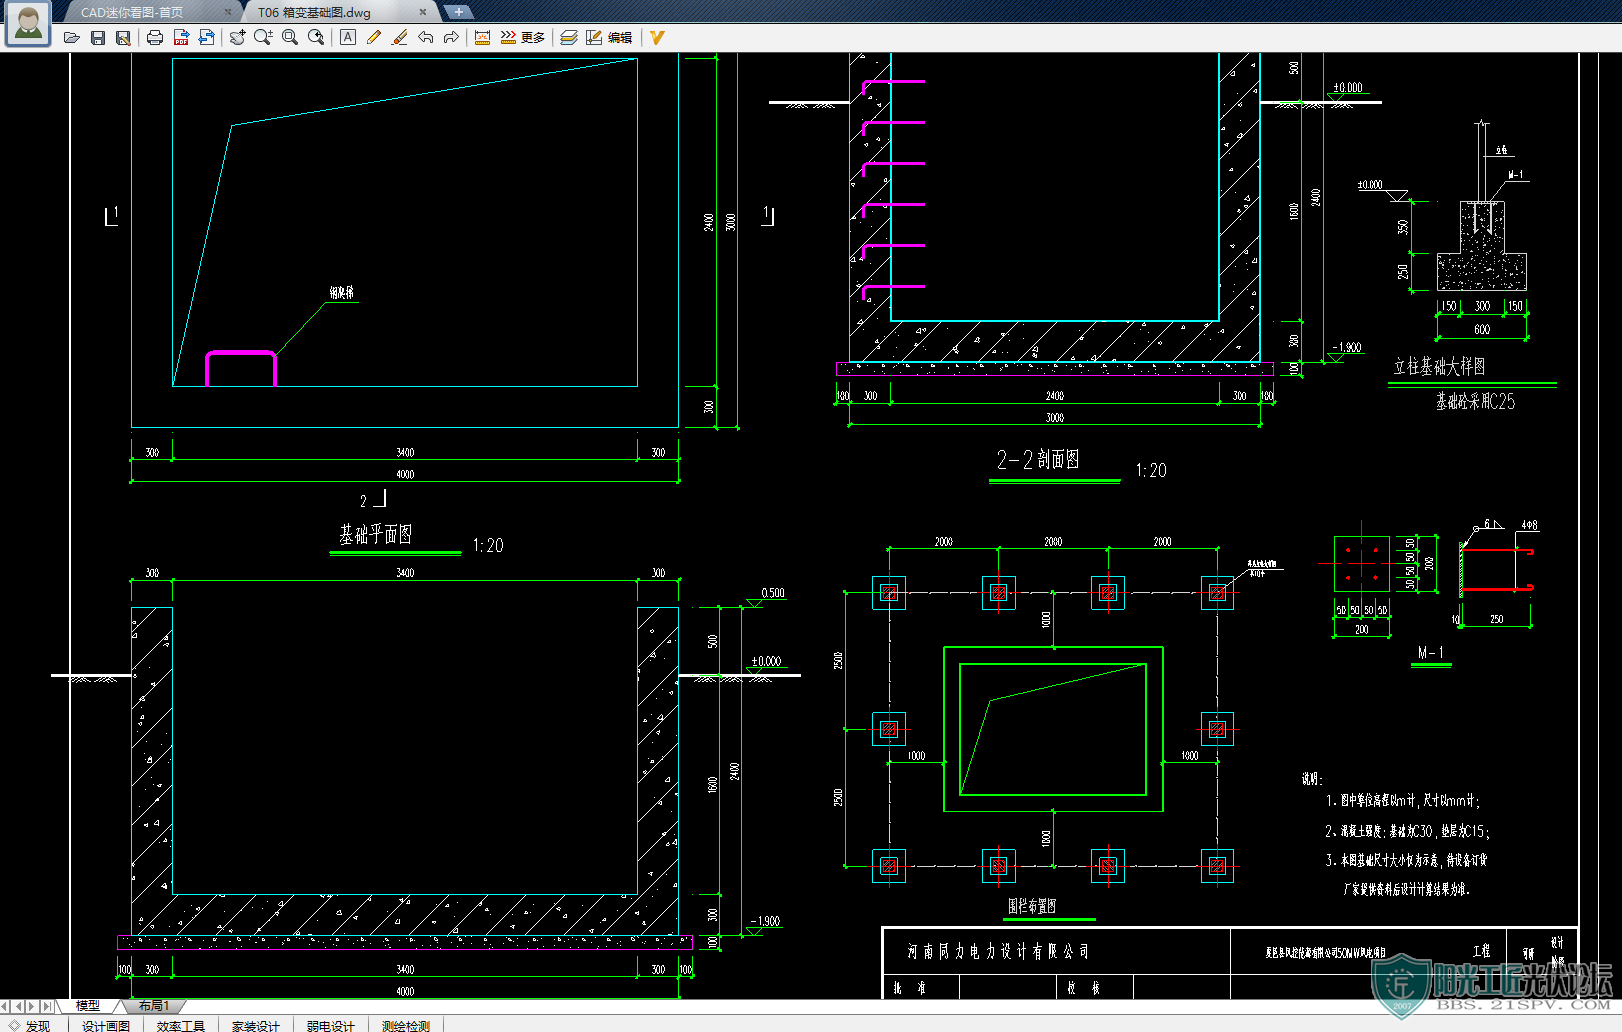The width and height of the screenshot is (1622, 1032).
Task: Close the CAD迷你看图-首页 tab
Action: tap(228, 12)
